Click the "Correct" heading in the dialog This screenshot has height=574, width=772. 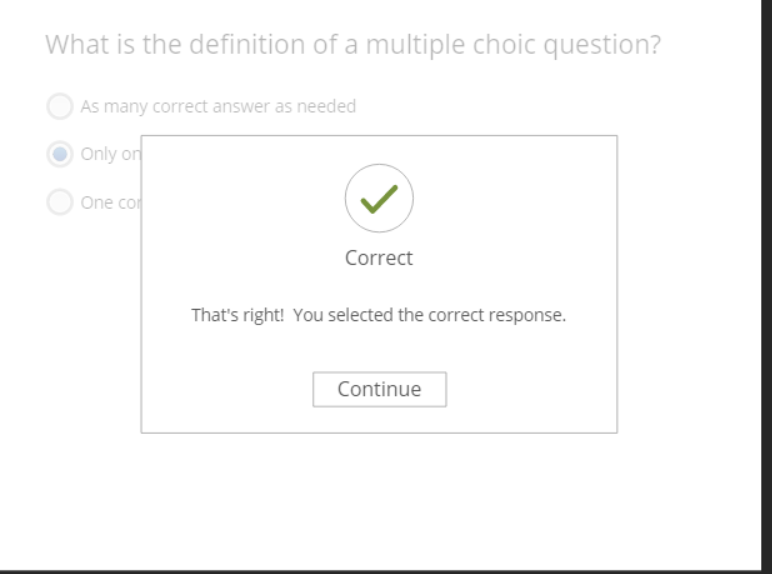coord(379,258)
